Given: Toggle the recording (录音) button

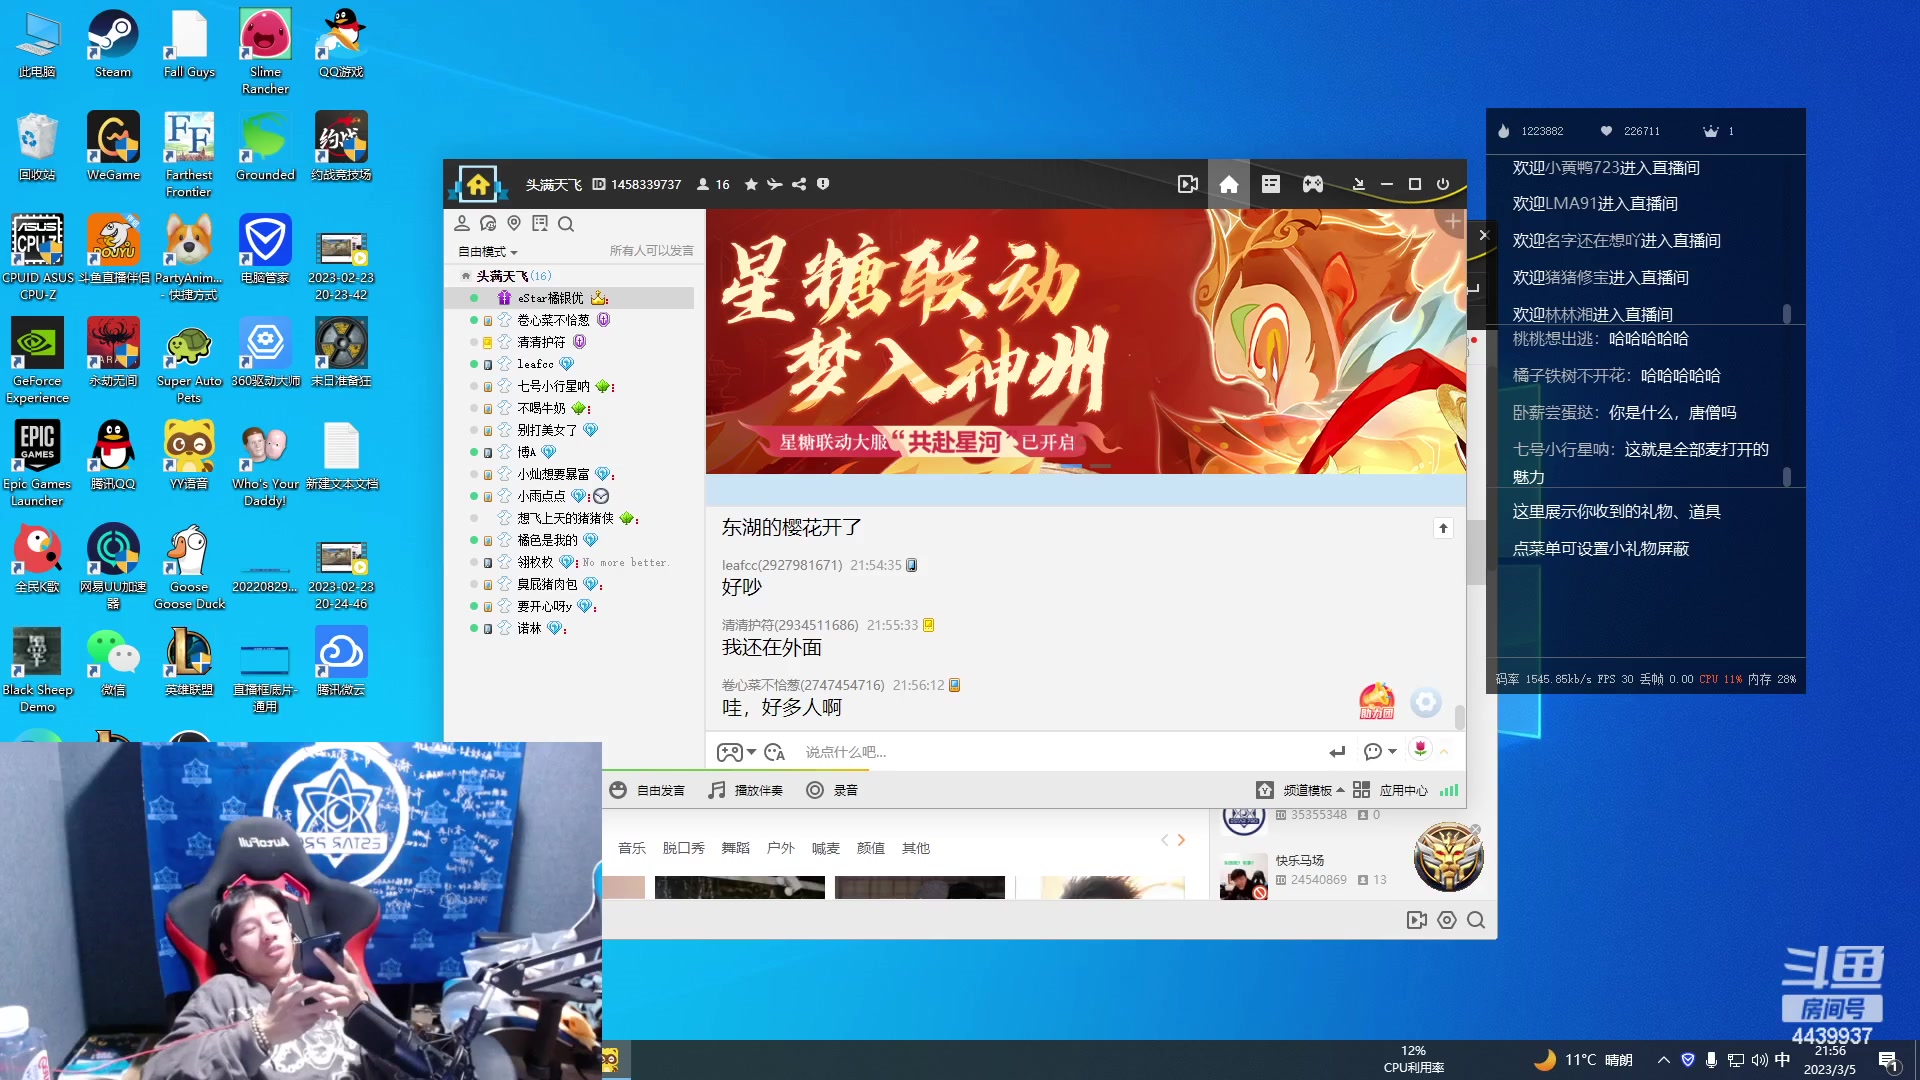Looking at the screenshot, I should (832, 790).
